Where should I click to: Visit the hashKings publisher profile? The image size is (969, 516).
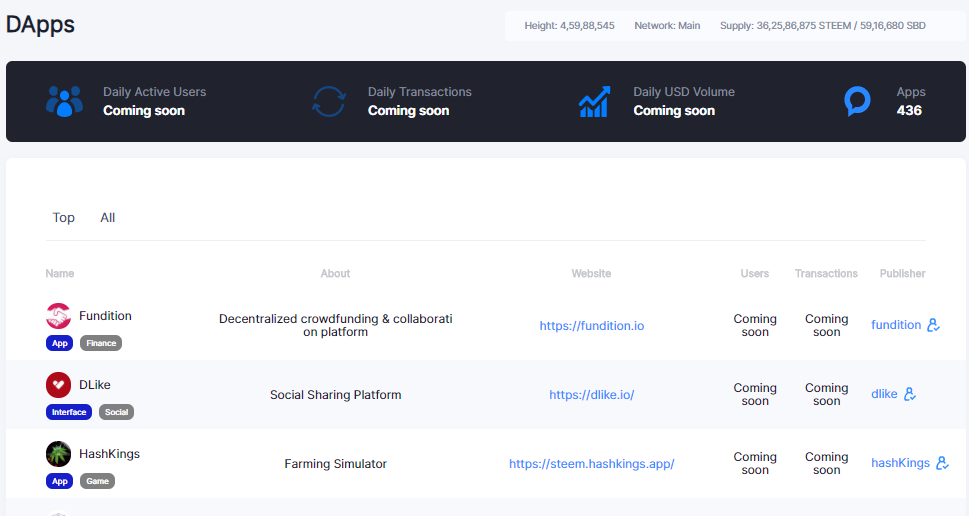pos(900,463)
